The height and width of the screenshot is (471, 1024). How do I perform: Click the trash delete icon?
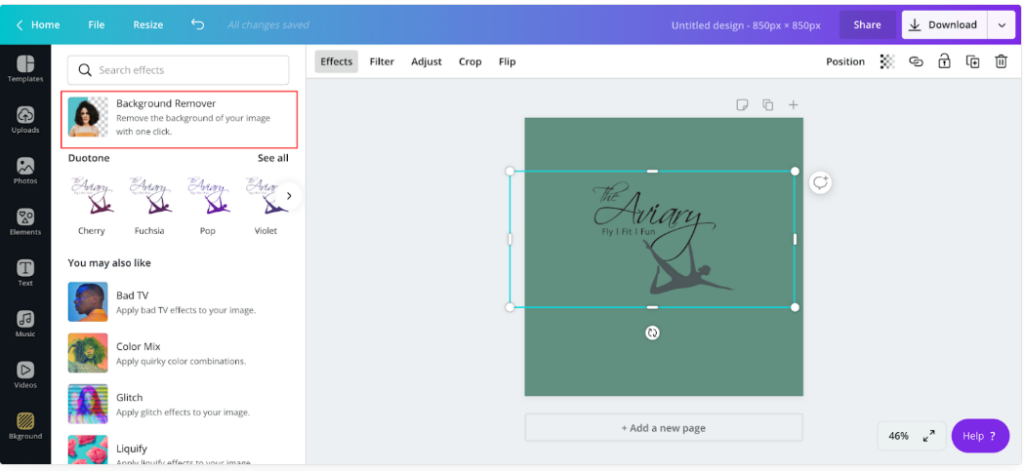1001,62
